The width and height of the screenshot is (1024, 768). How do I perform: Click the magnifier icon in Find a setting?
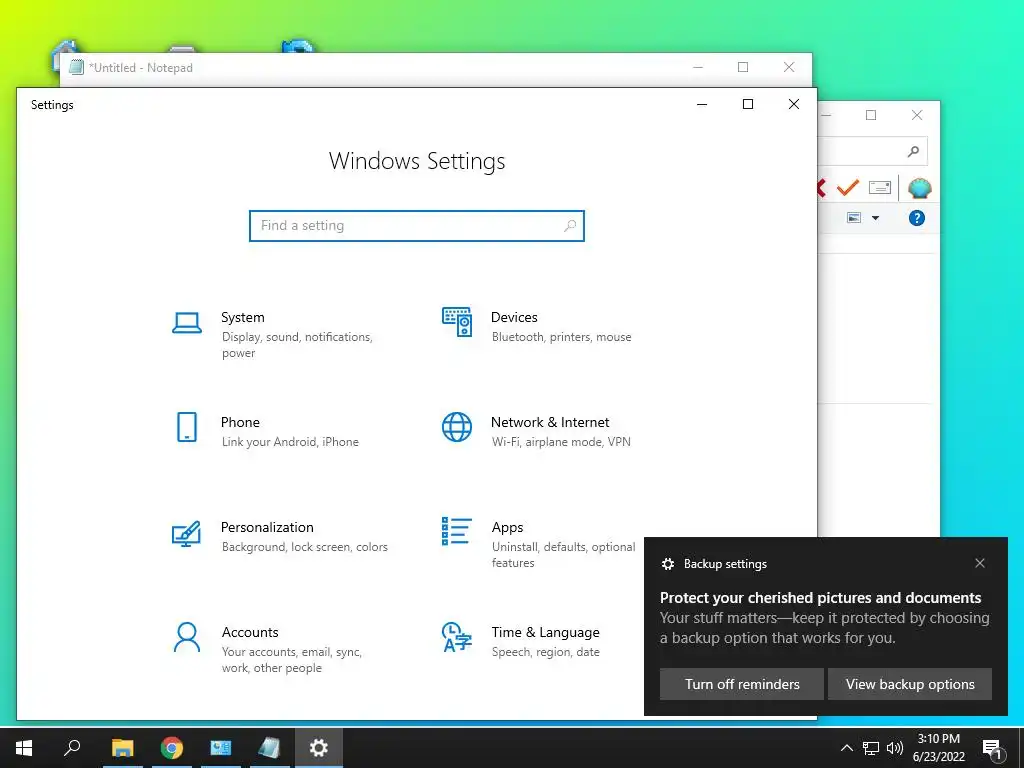point(569,225)
